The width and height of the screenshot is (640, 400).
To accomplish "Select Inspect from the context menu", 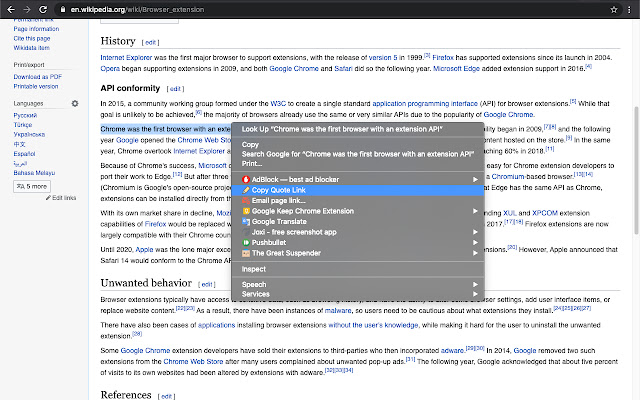I will coord(358,269).
